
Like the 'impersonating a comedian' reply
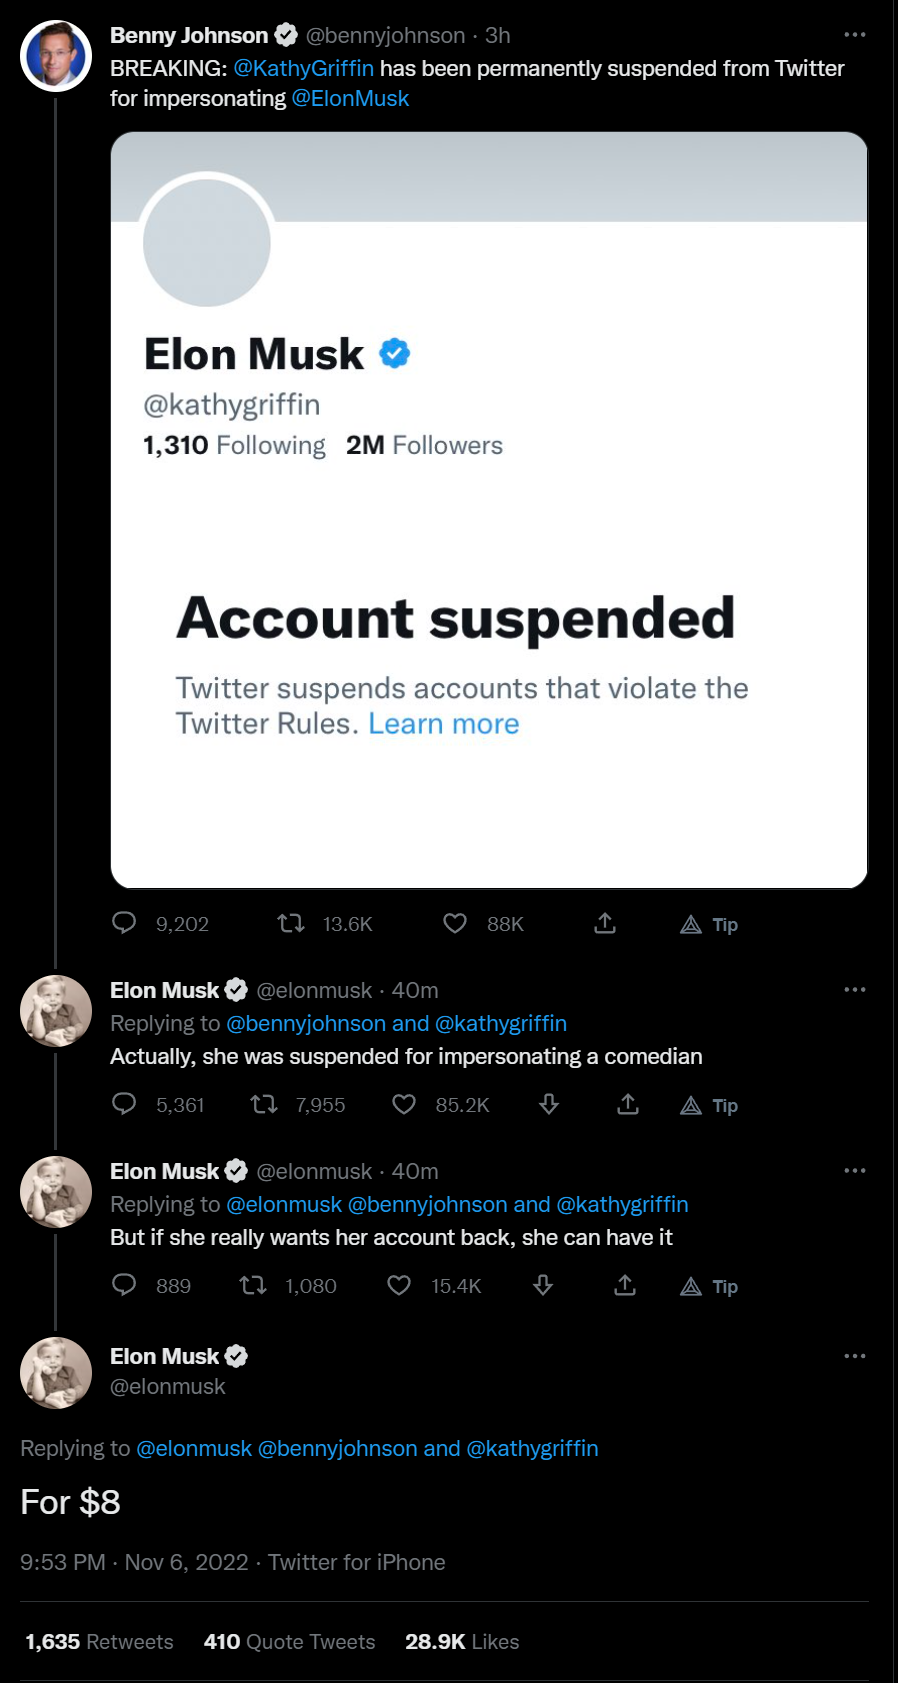coord(404,1104)
